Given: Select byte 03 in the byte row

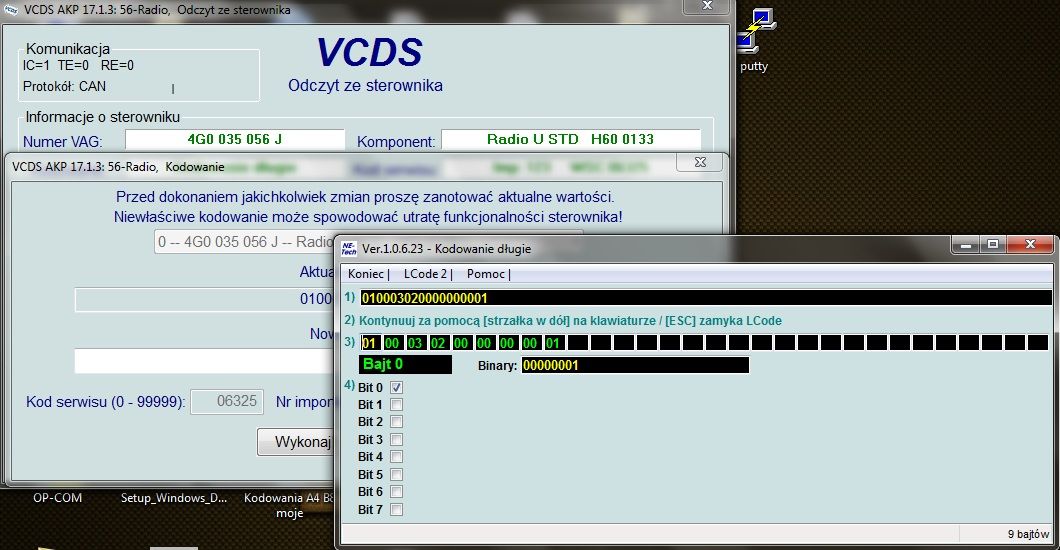Looking at the screenshot, I should click(414, 343).
